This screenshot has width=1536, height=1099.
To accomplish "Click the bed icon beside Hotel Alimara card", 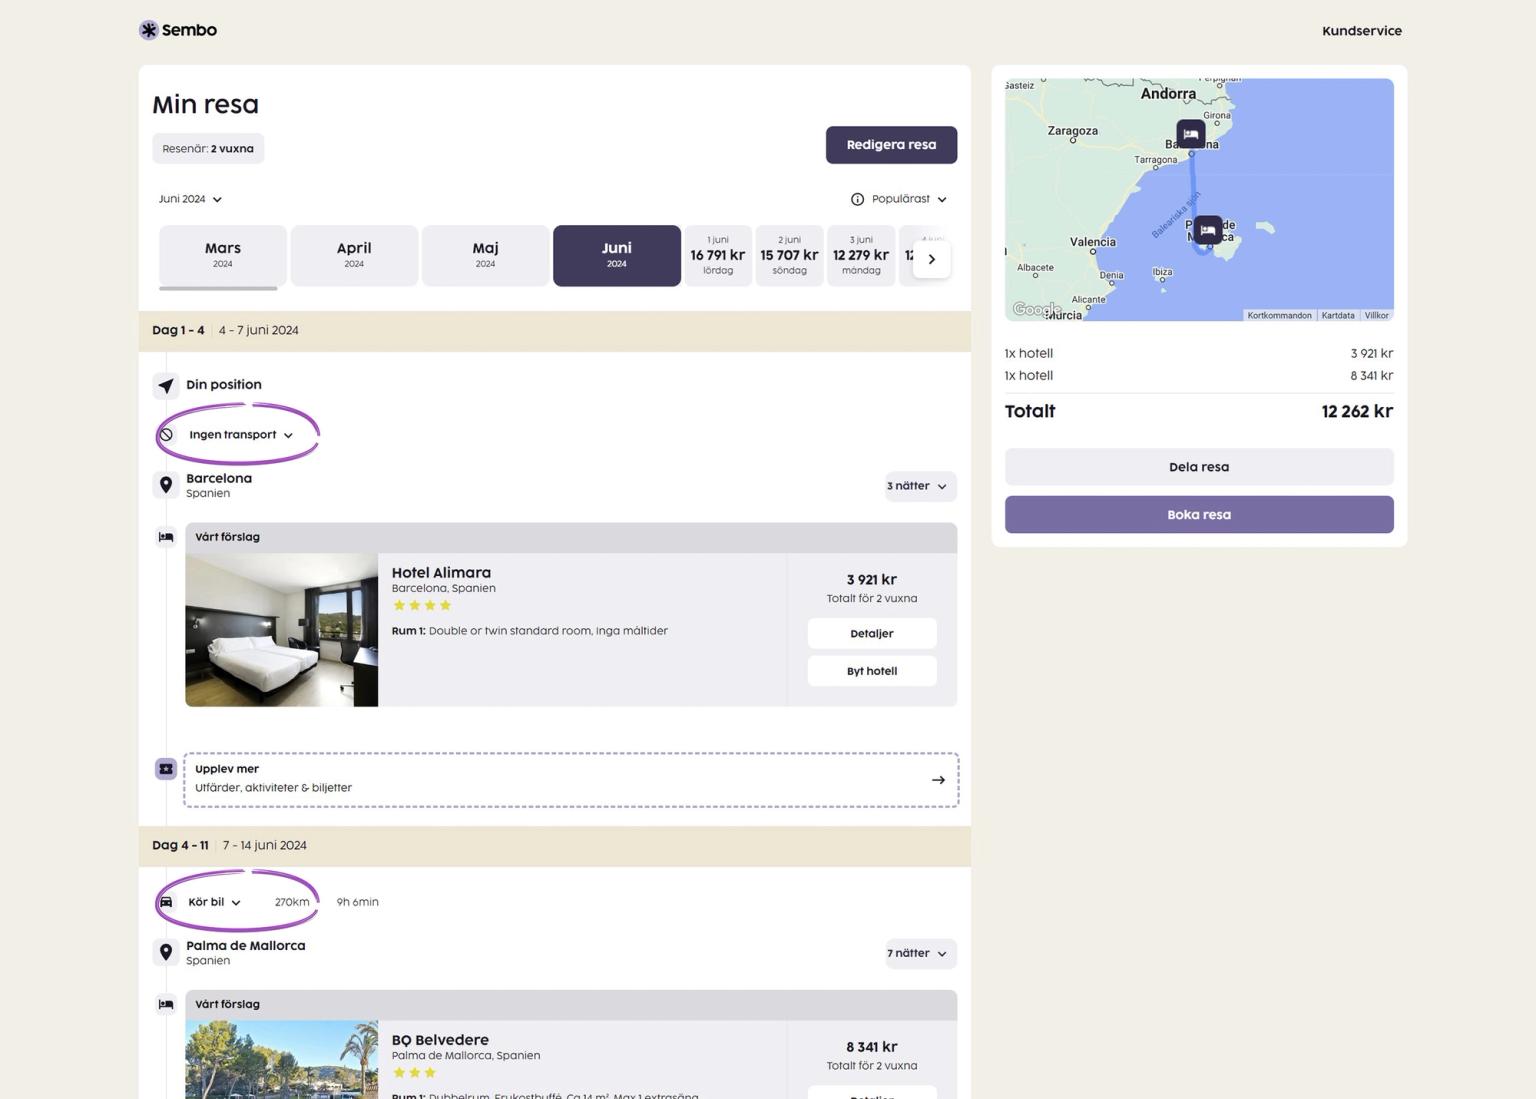I will (166, 537).
